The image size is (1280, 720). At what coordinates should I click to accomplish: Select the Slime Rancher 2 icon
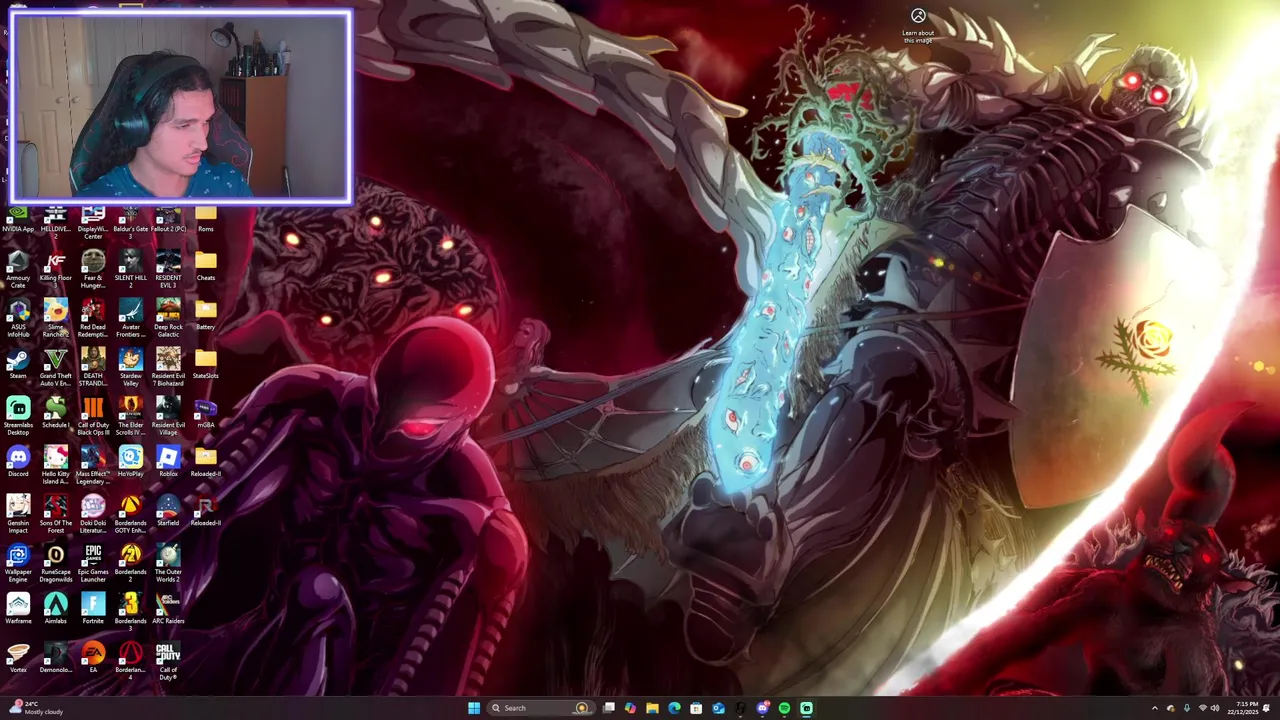[x=55, y=318]
